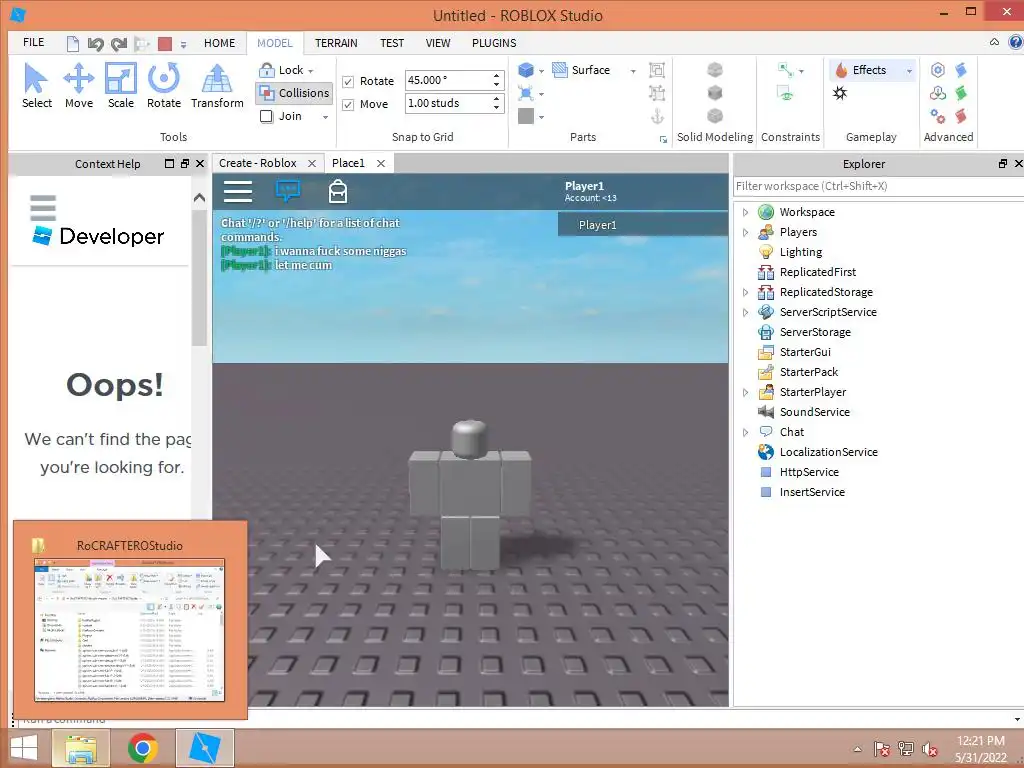Screen dimensions: 1024x768
Task: Decrease the move increment with down arrow
Action: 497,108
